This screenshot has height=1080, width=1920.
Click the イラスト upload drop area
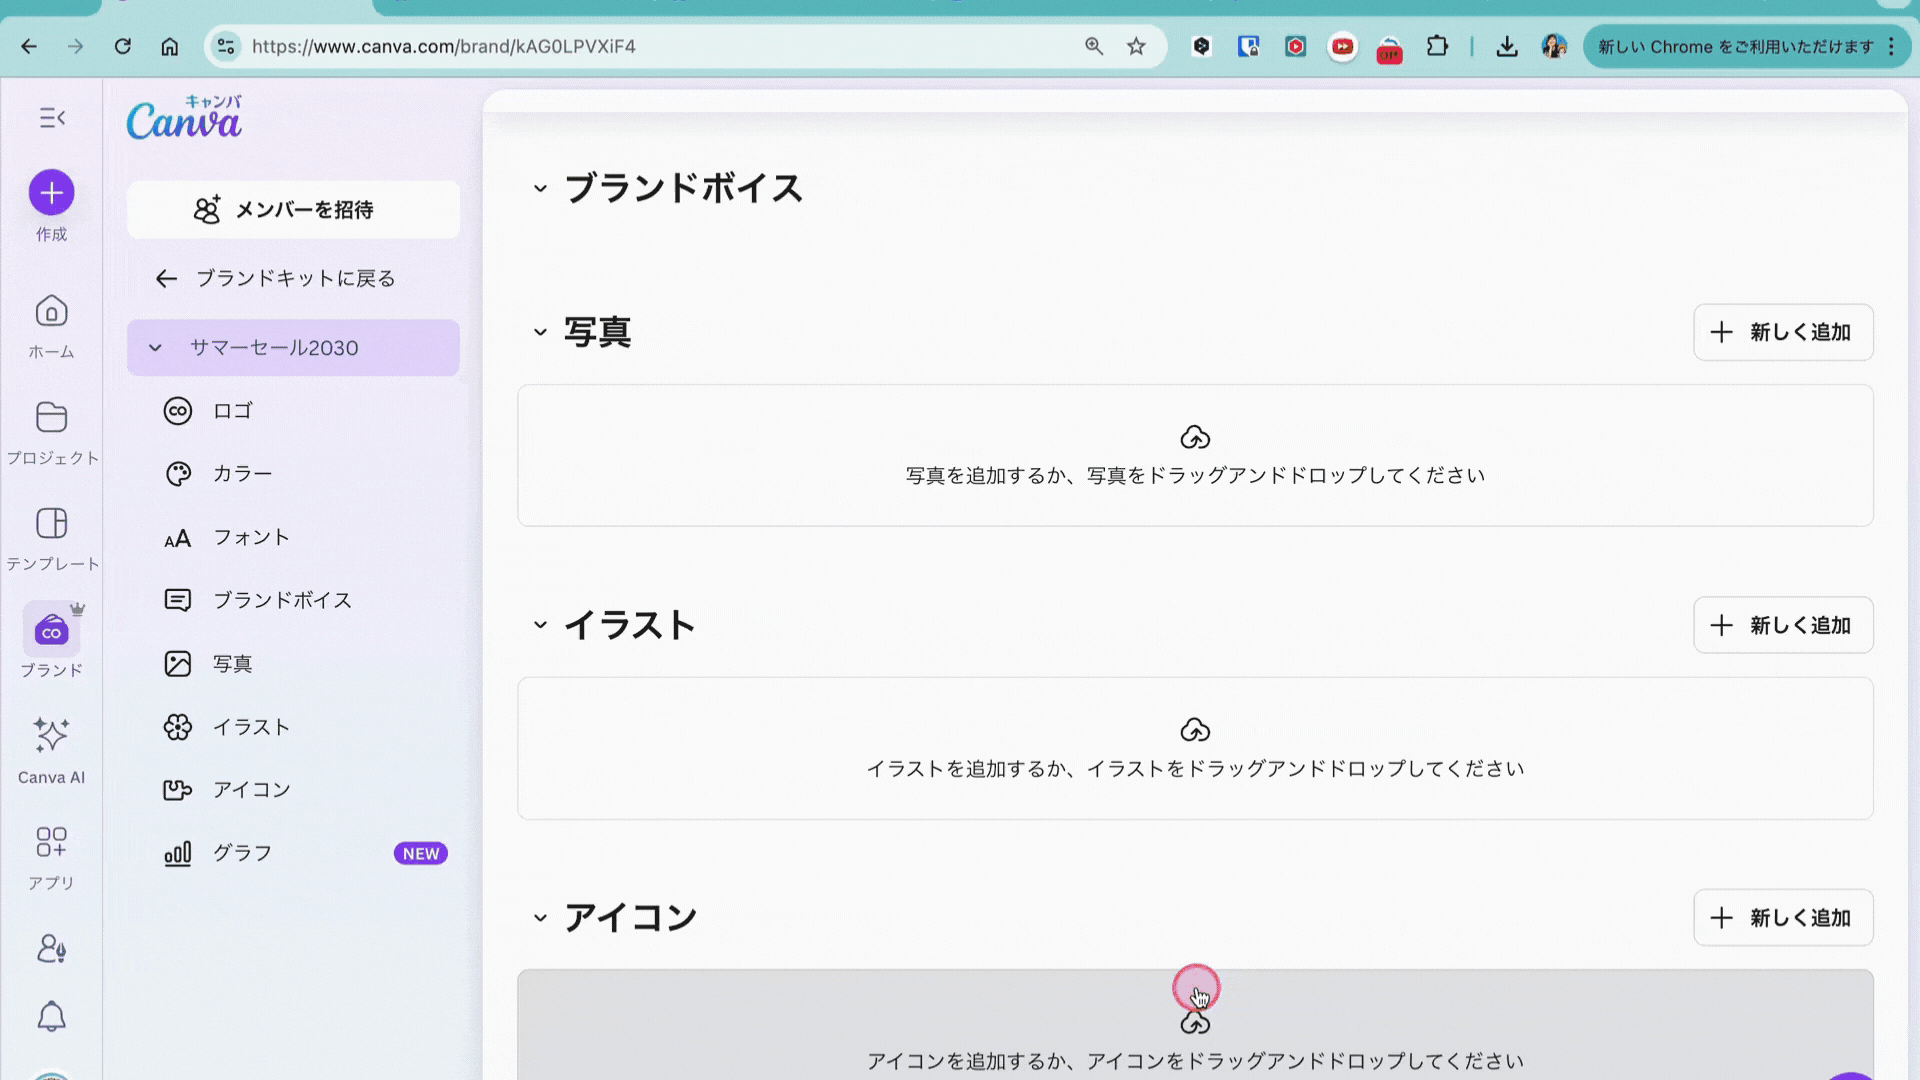[1194, 748]
